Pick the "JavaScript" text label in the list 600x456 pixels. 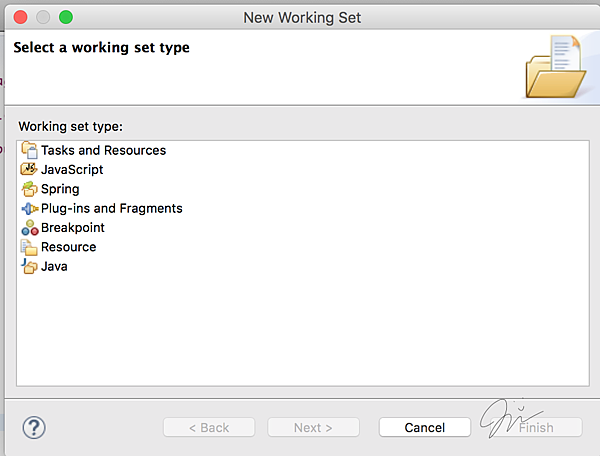coord(72,170)
